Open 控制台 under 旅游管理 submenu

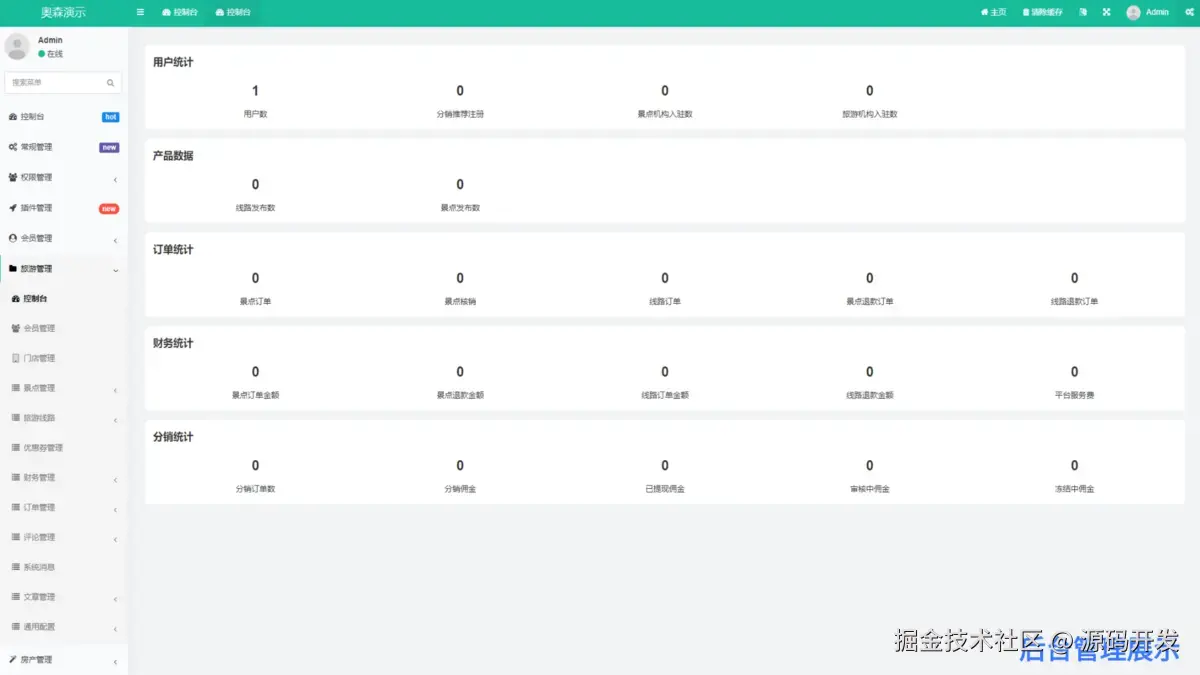[x=35, y=298]
